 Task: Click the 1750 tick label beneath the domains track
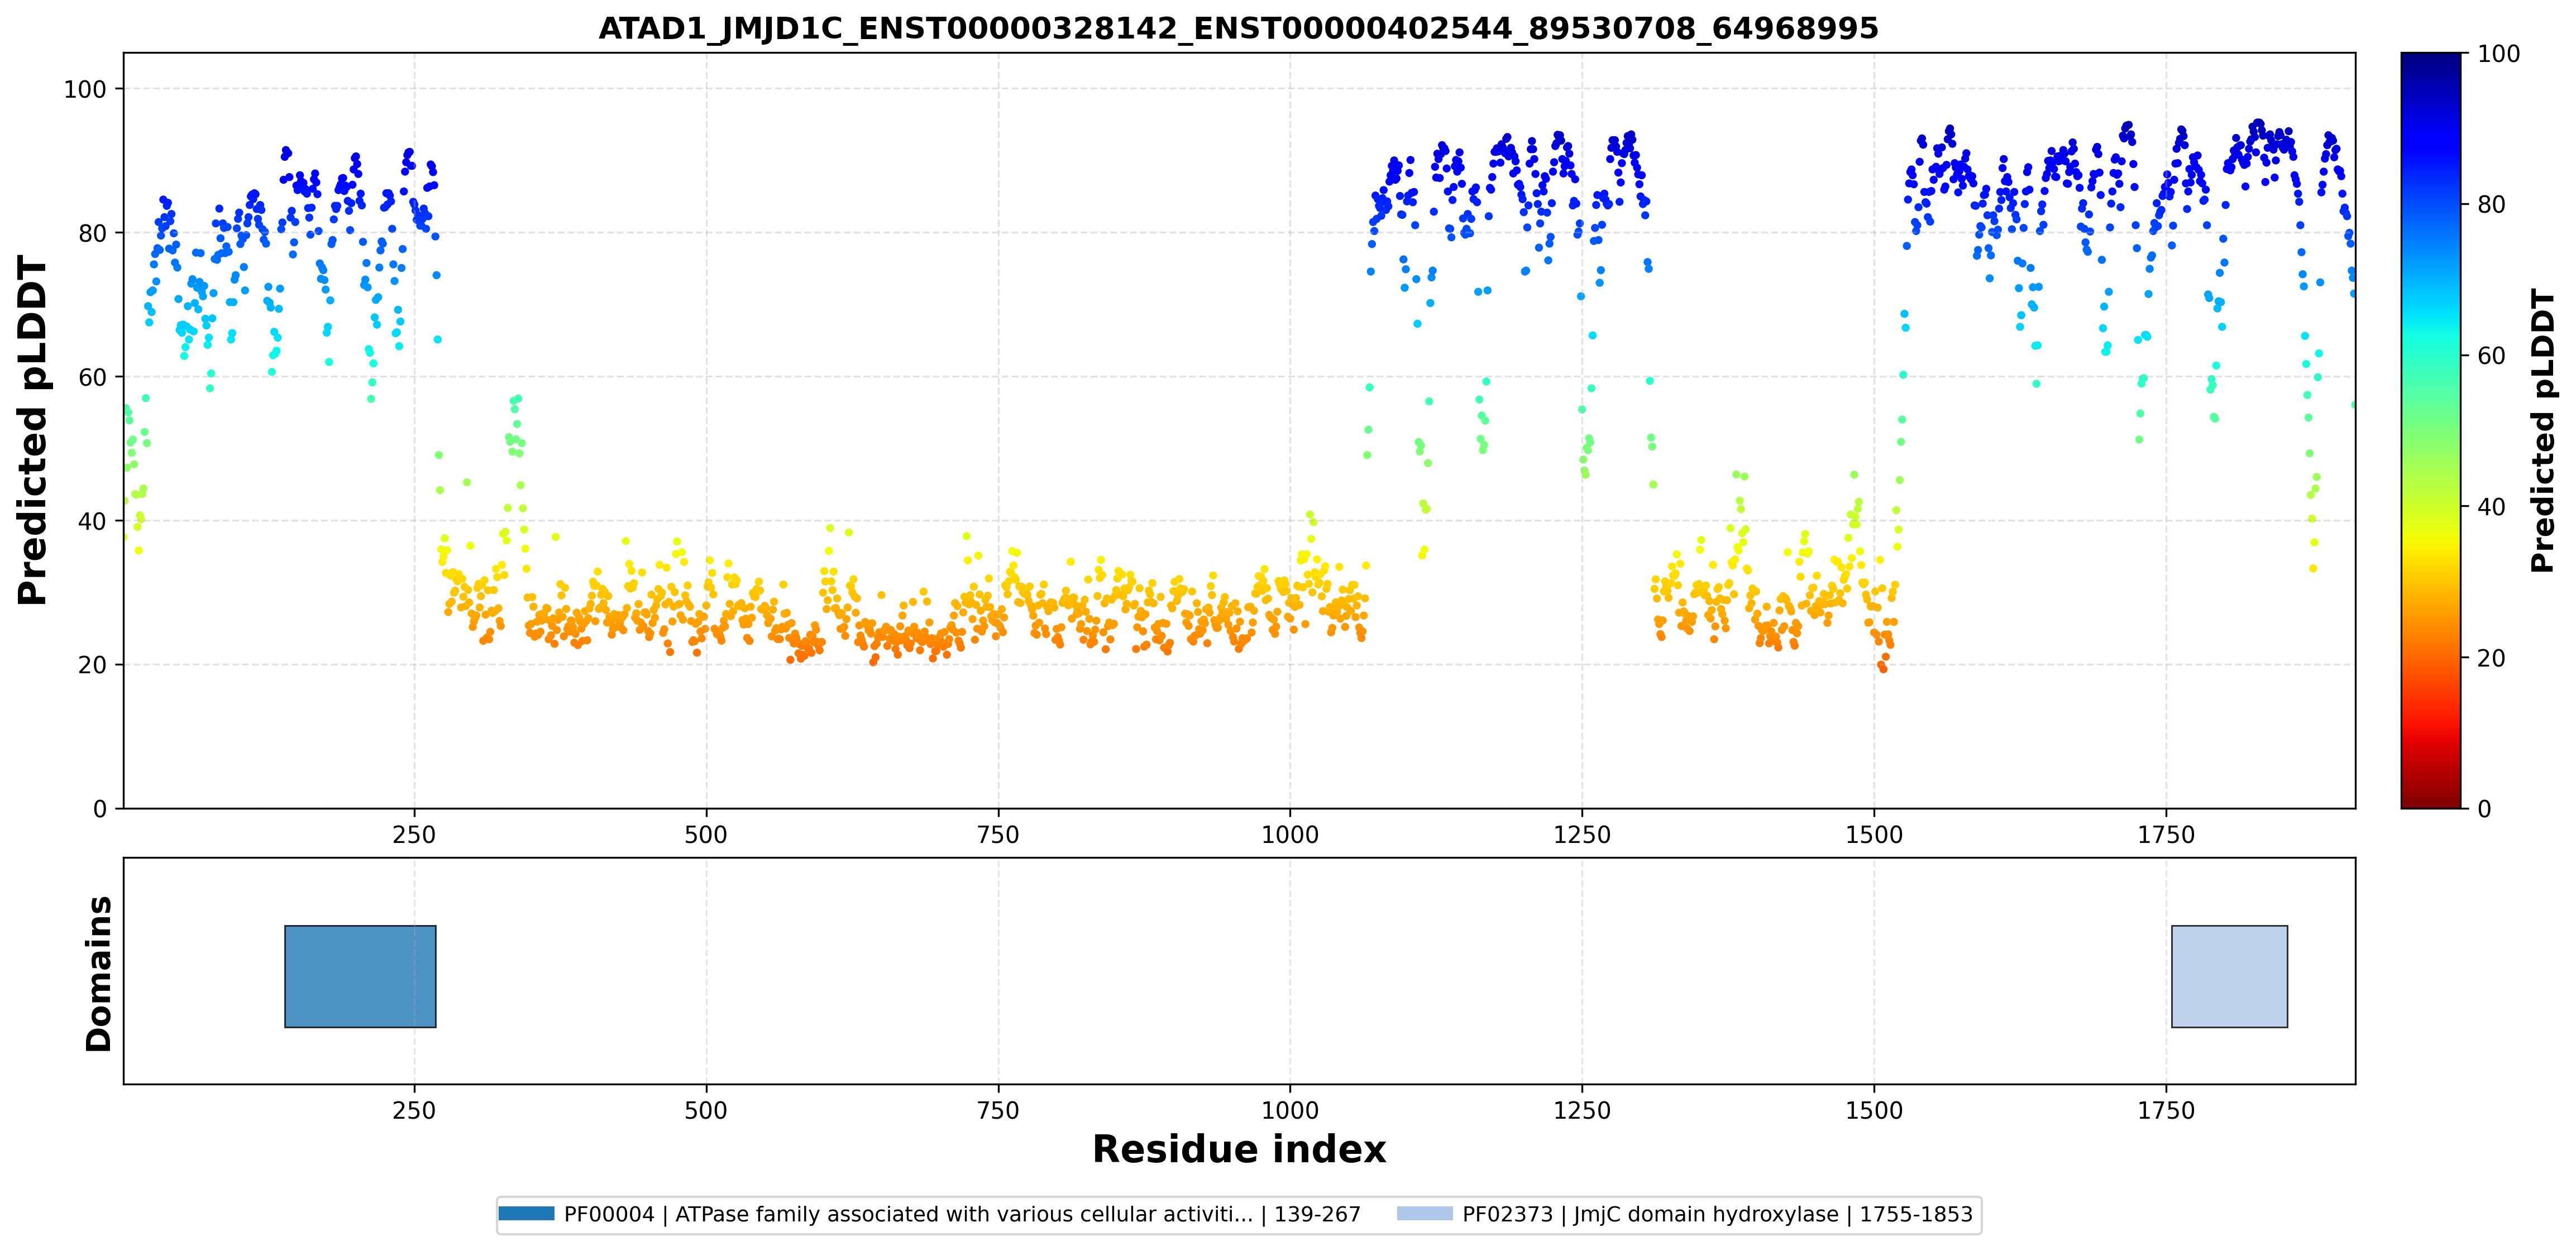[x=2166, y=1110]
